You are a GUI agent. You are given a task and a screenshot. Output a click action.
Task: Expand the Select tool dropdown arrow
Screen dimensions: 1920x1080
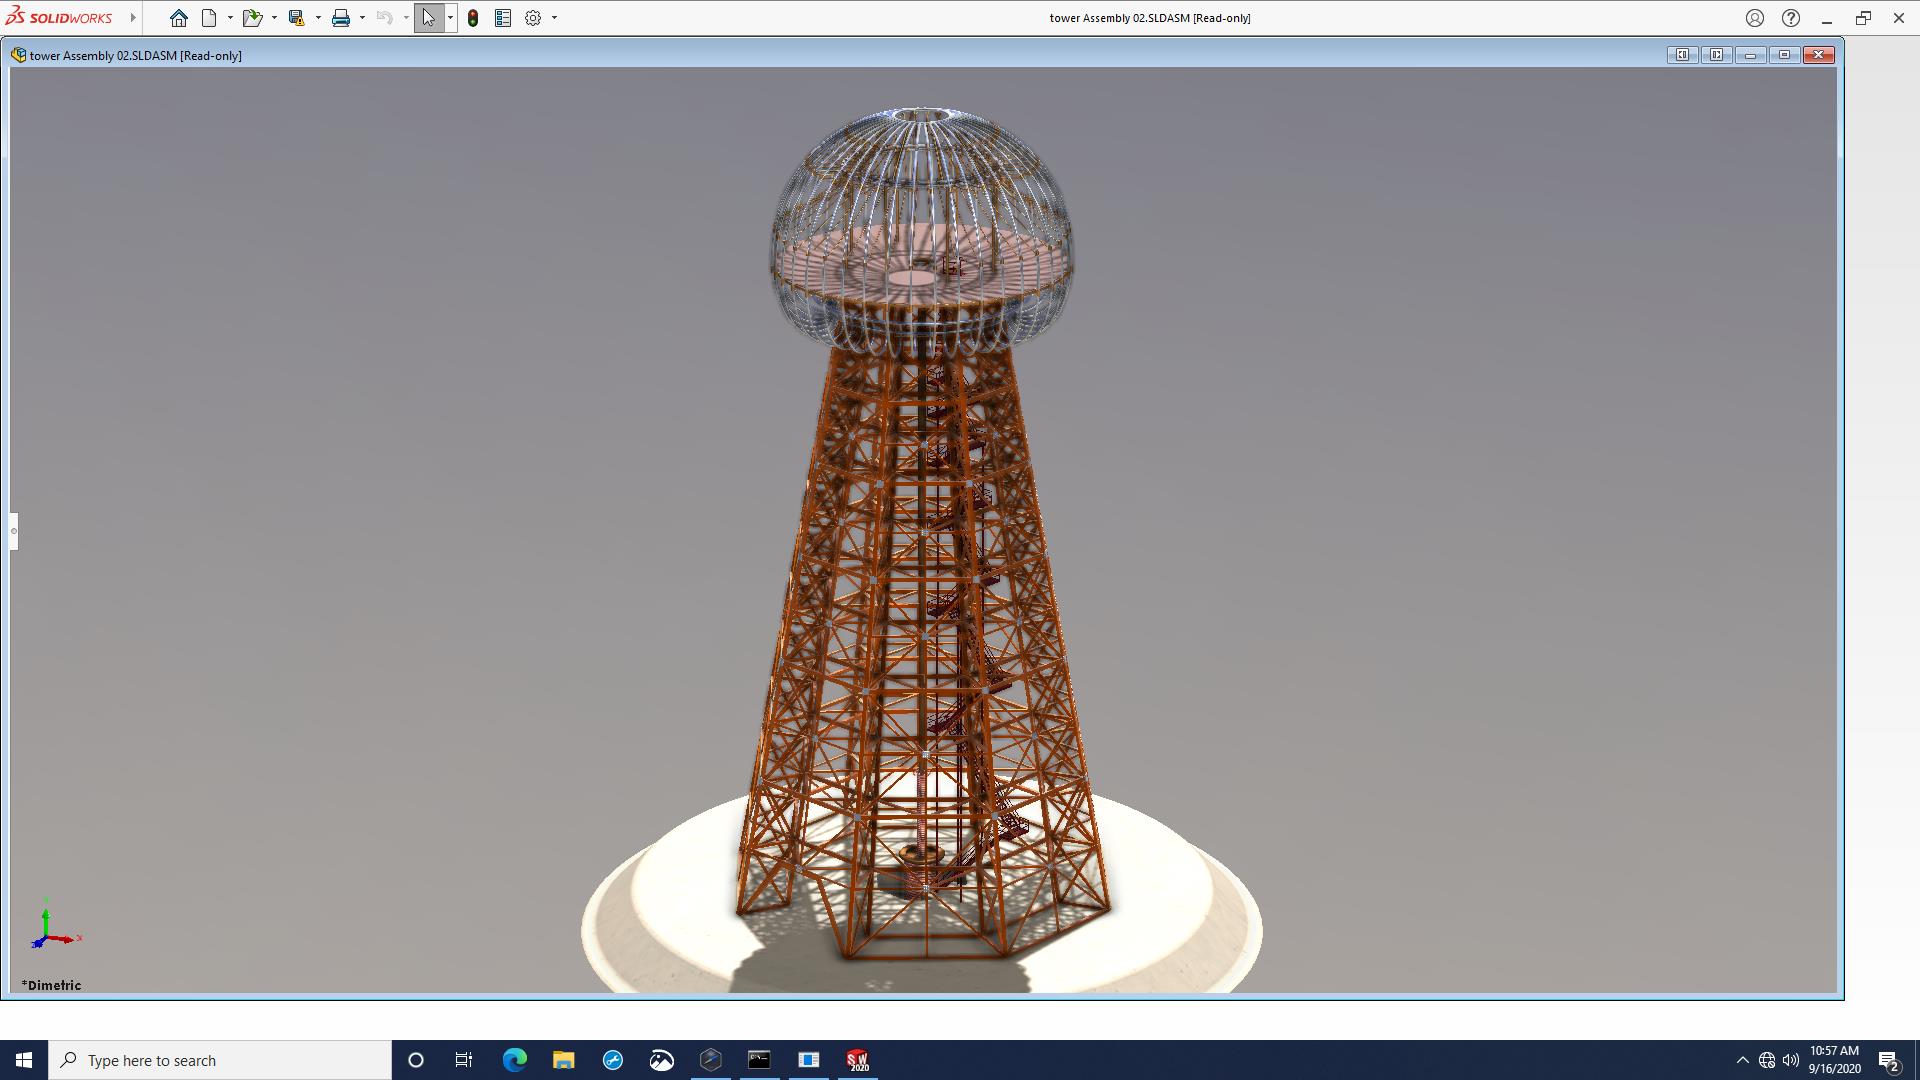click(450, 18)
